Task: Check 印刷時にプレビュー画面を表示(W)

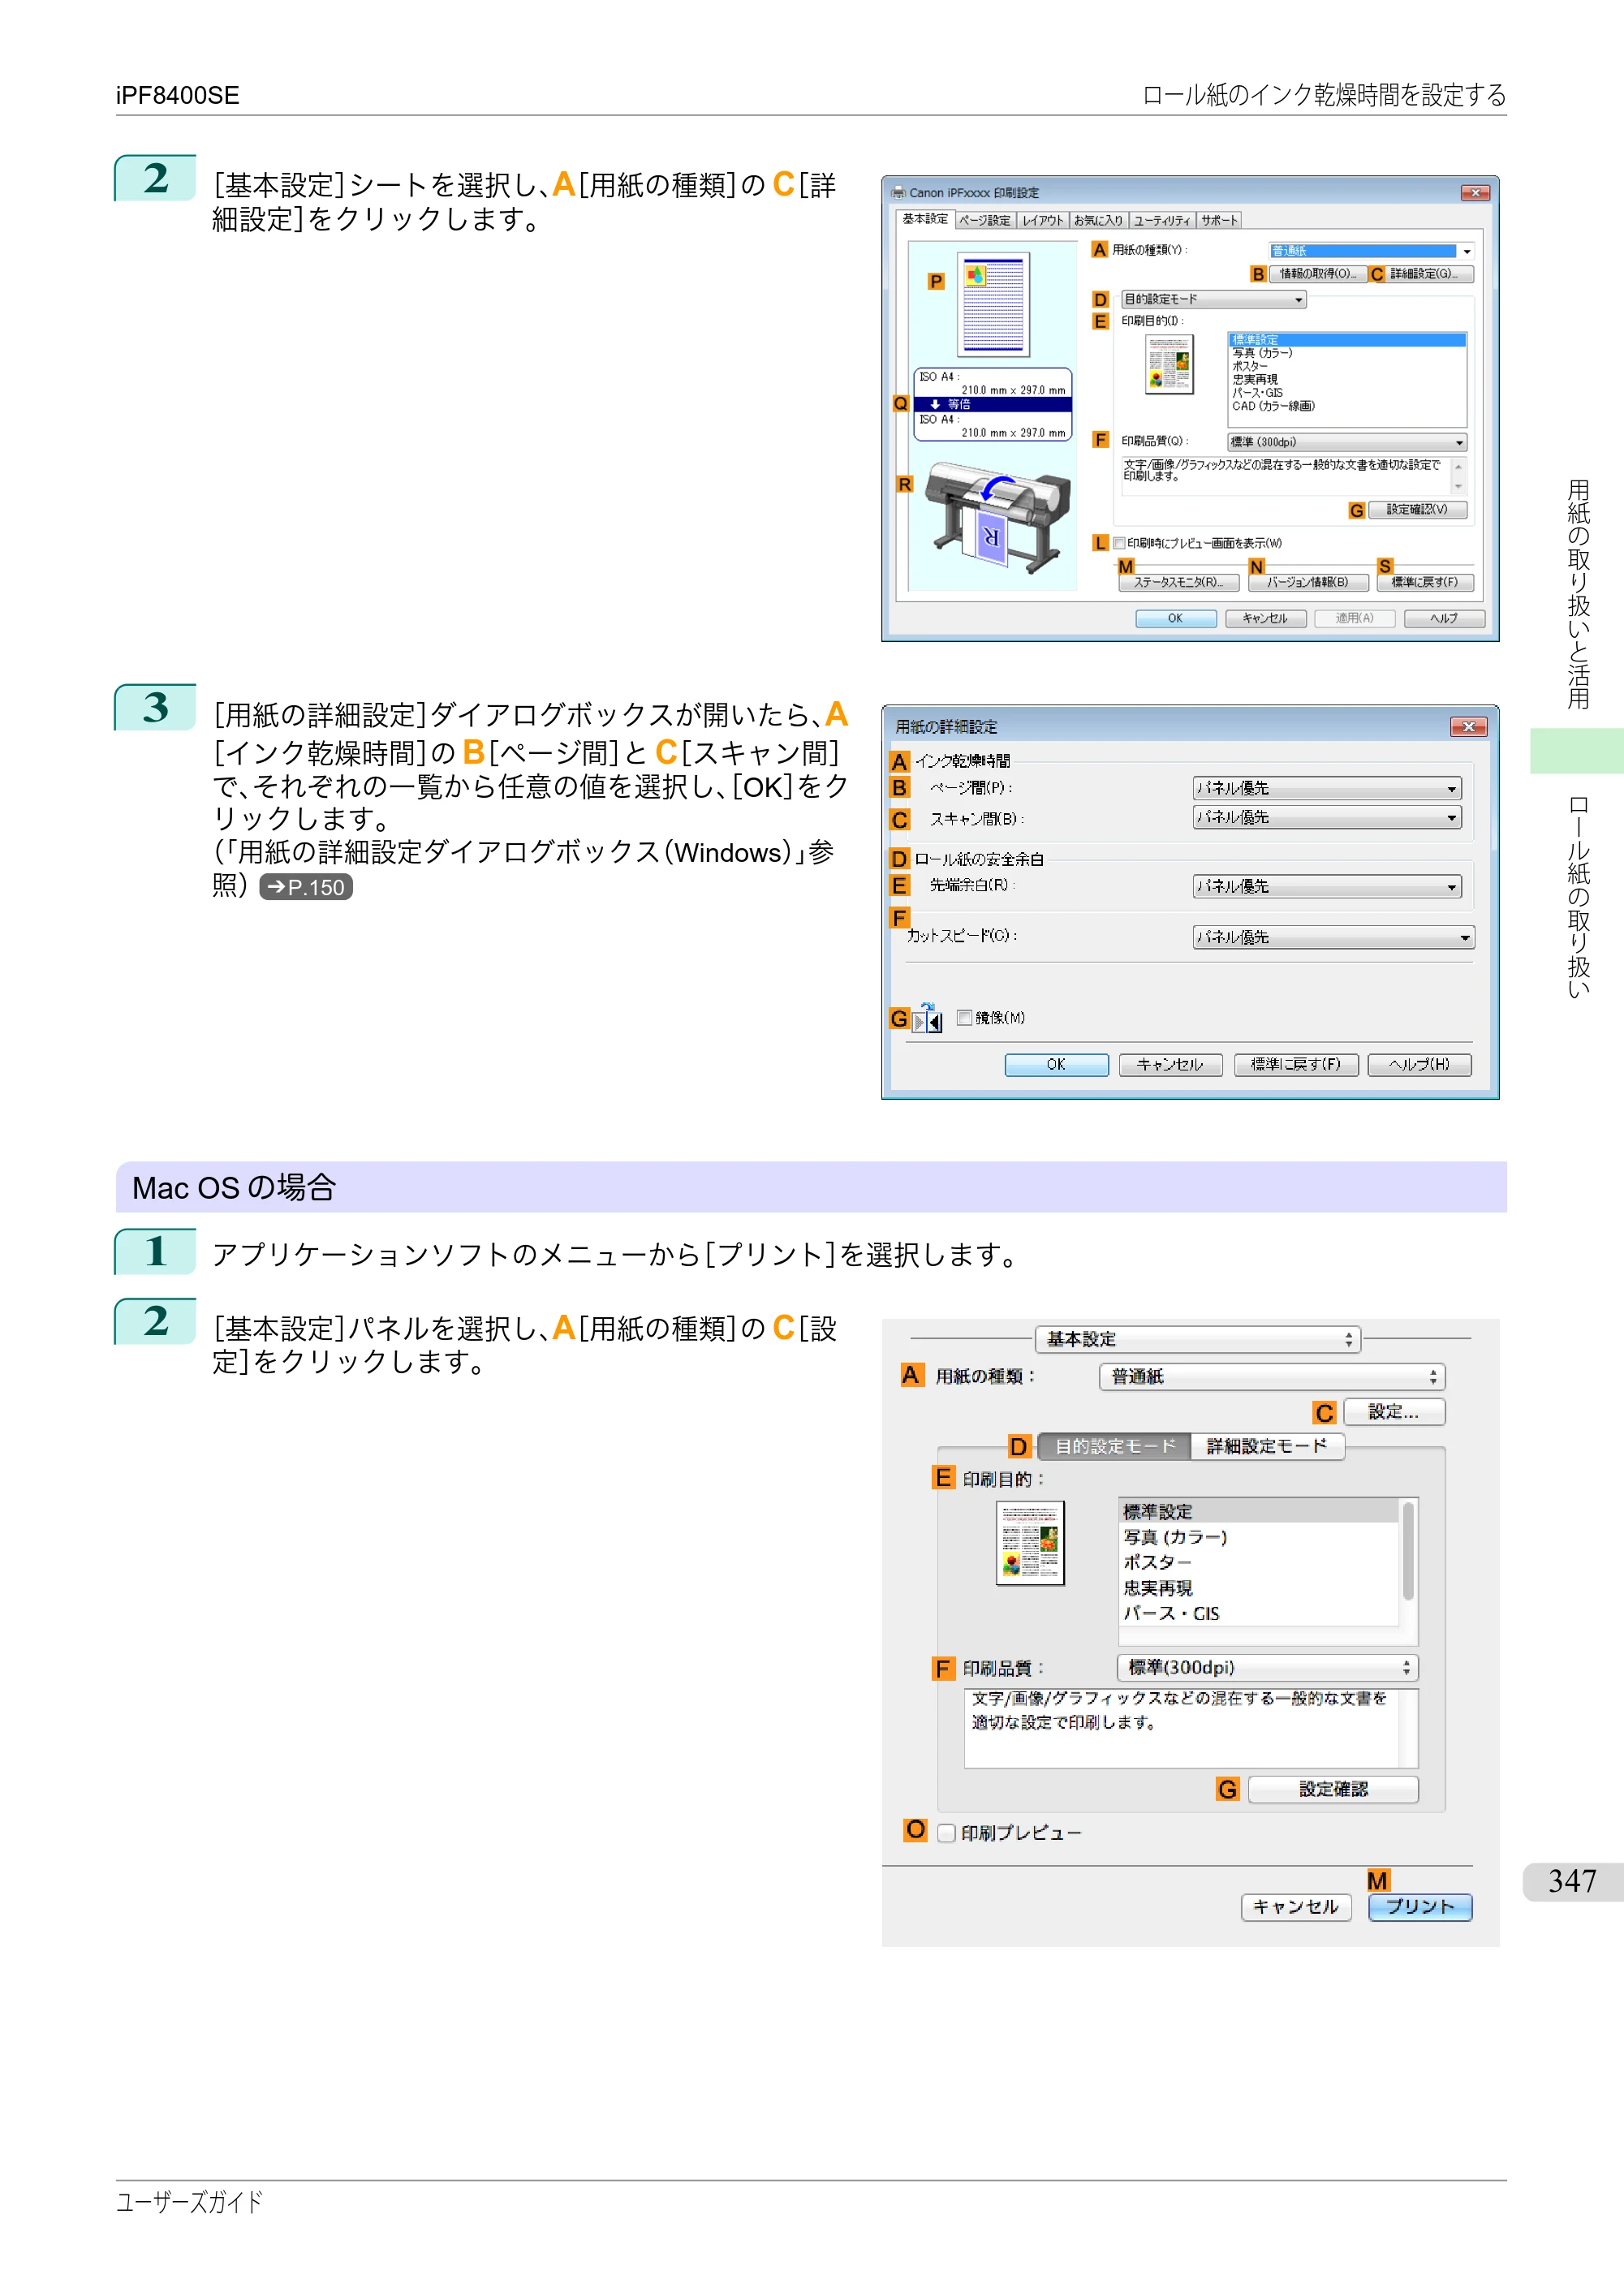Action: [1119, 543]
